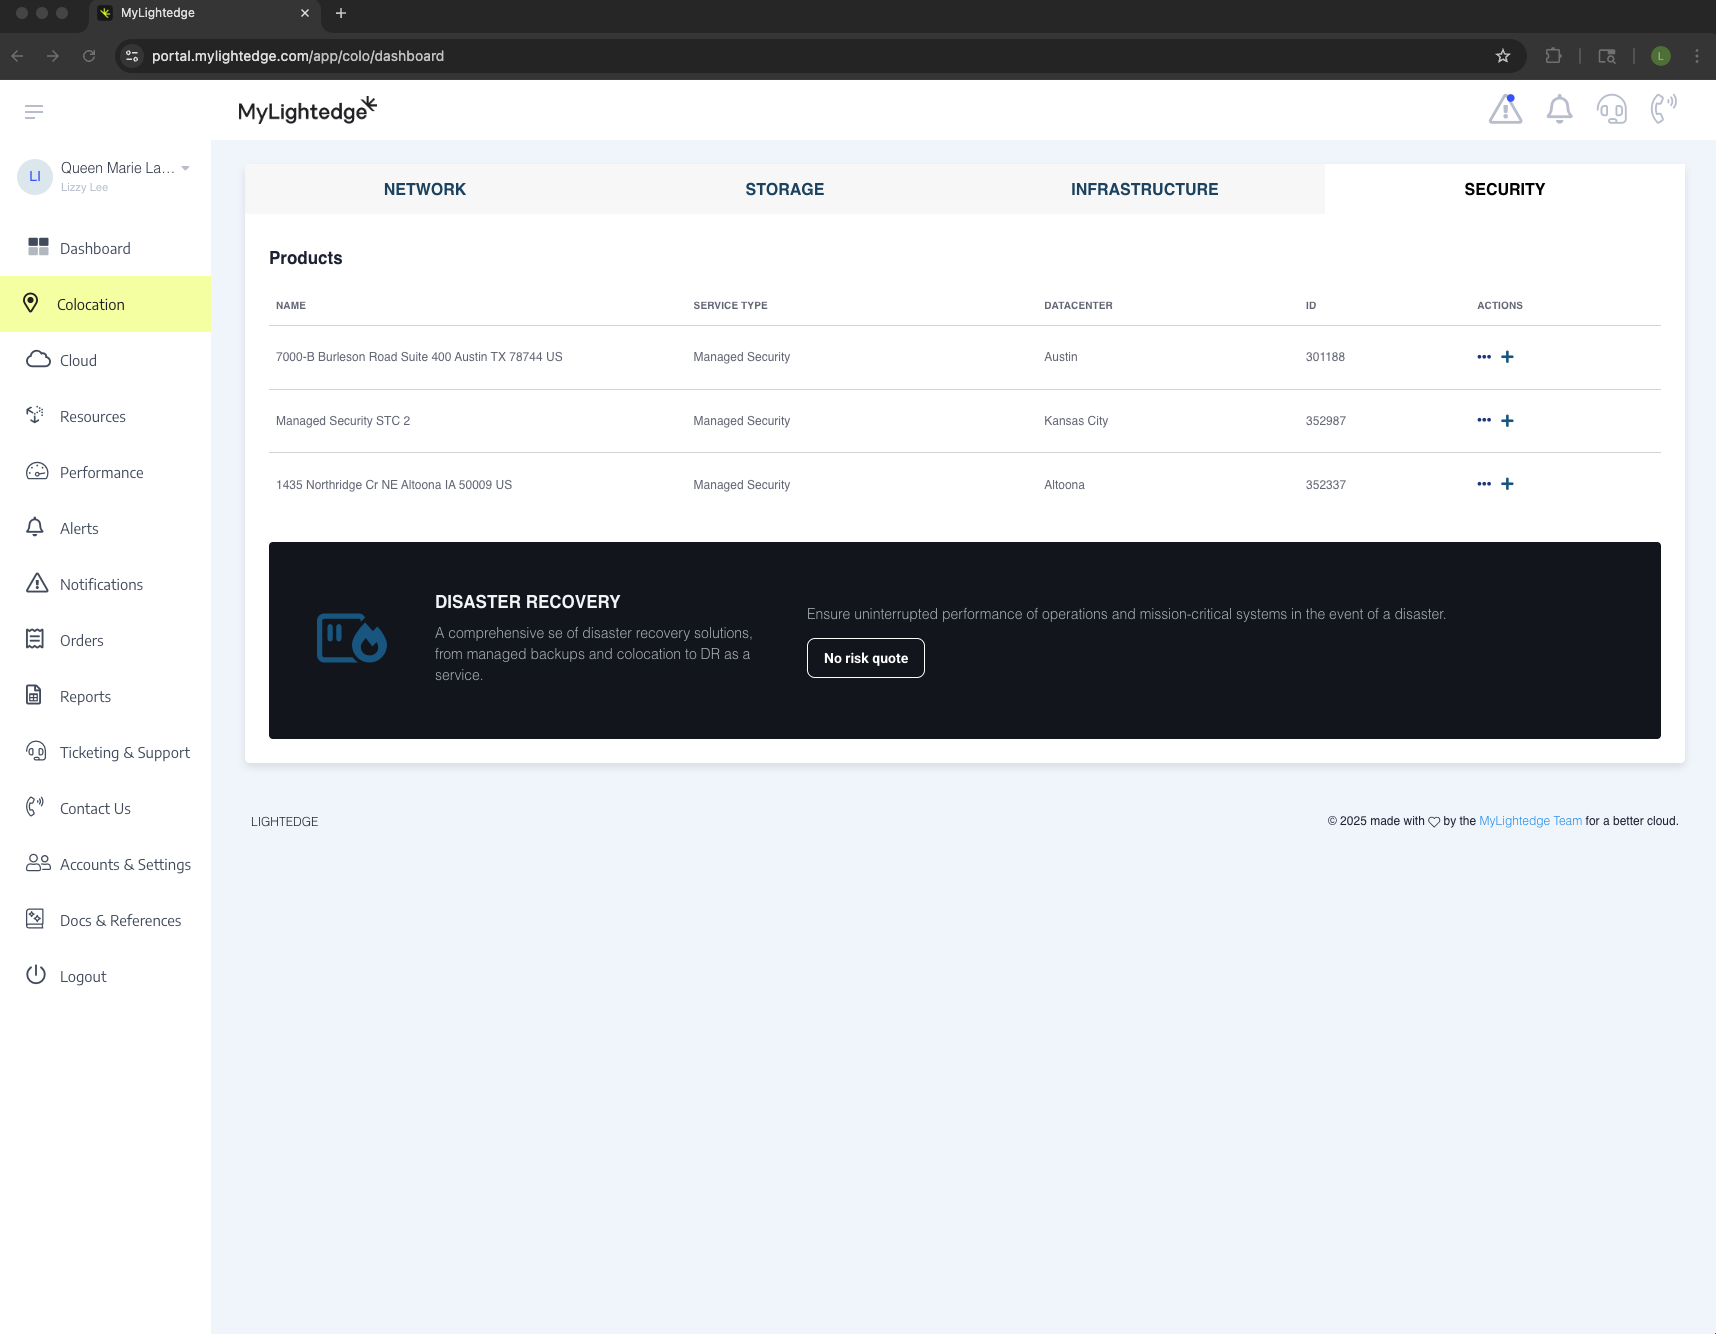Viewport: 1716px width, 1334px height.
Task: Click the Docs & References icon
Action: (35, 919)
